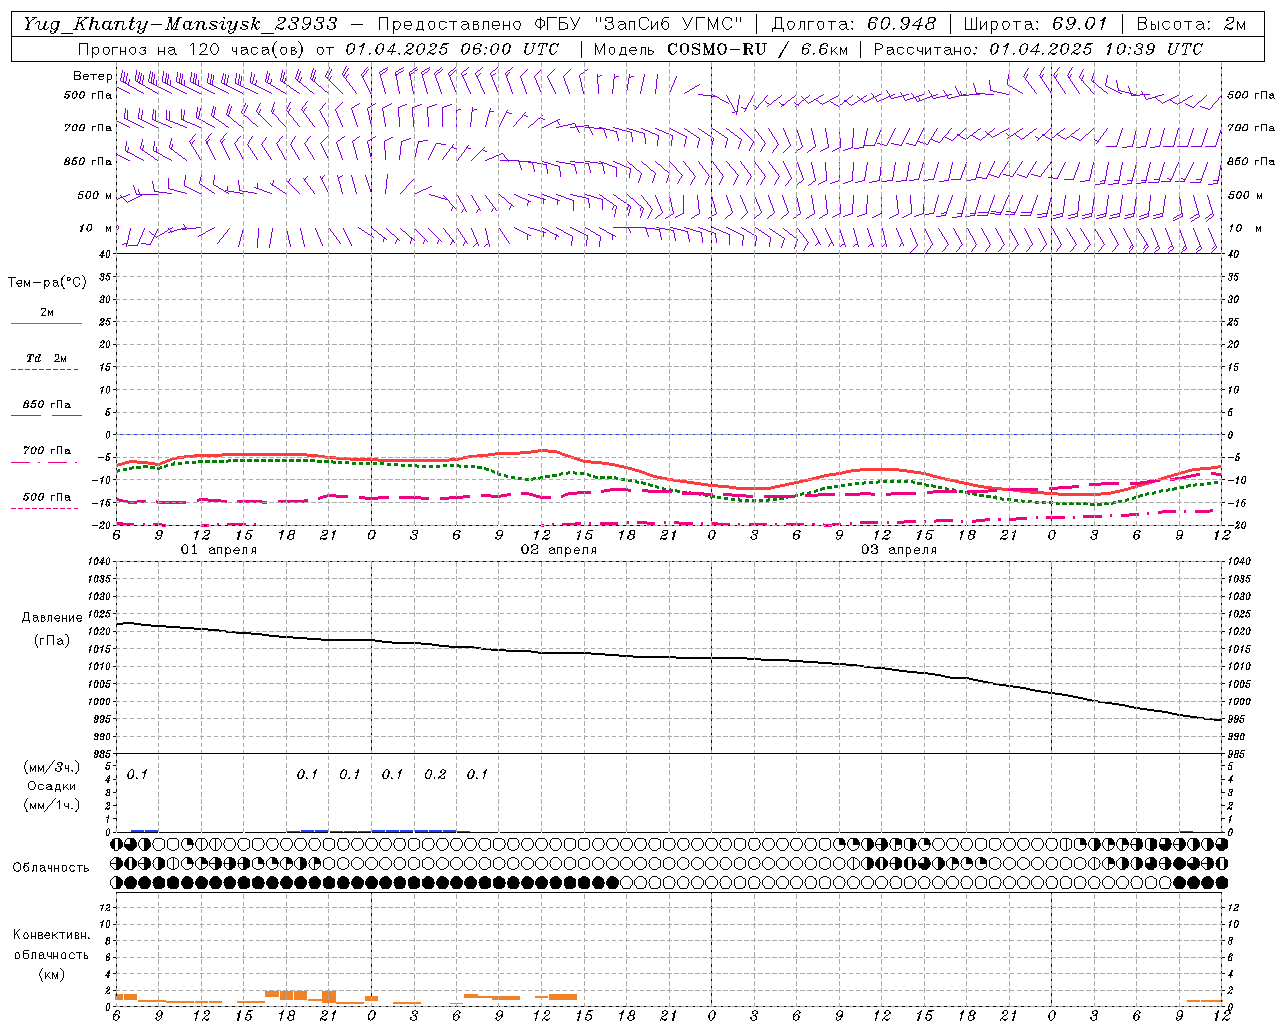Viewport: 1280px width, 1024px height.
Task: Click the "Давление" pressure panel label
Action: (52, 618)
